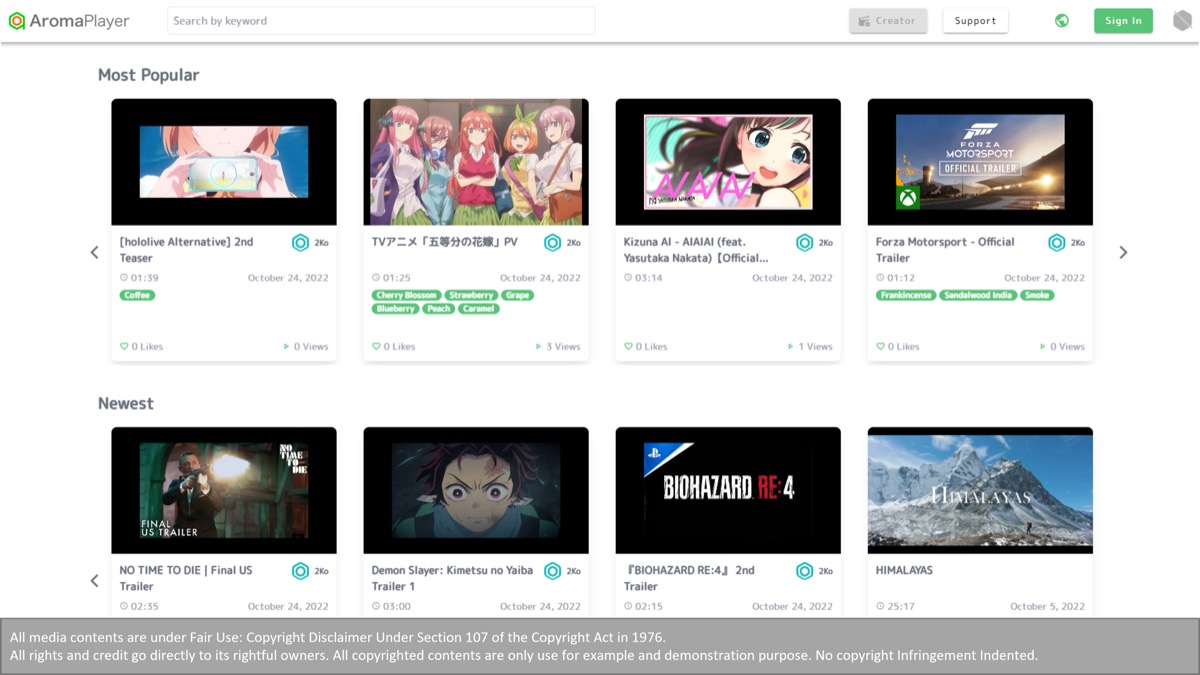Like the Kizuna AI video
1200x675 pixels.
(x=628, y=347)
